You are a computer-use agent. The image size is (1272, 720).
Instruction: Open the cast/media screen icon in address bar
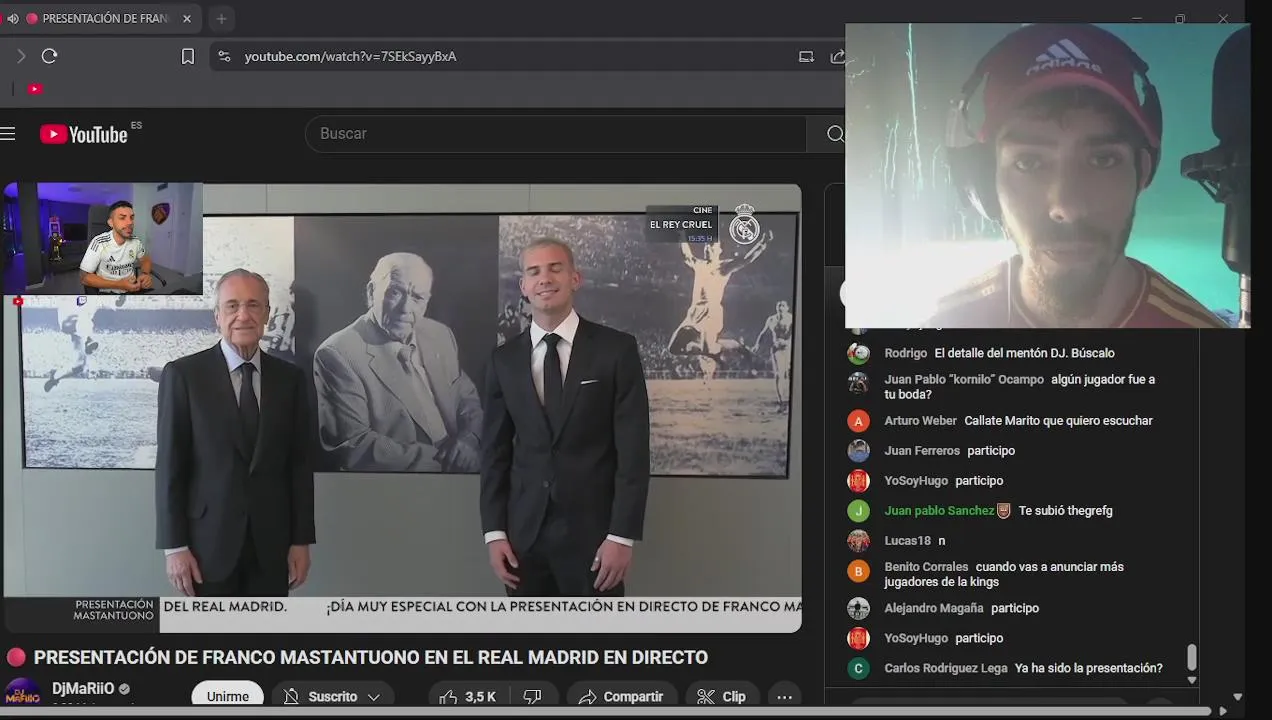806,56
